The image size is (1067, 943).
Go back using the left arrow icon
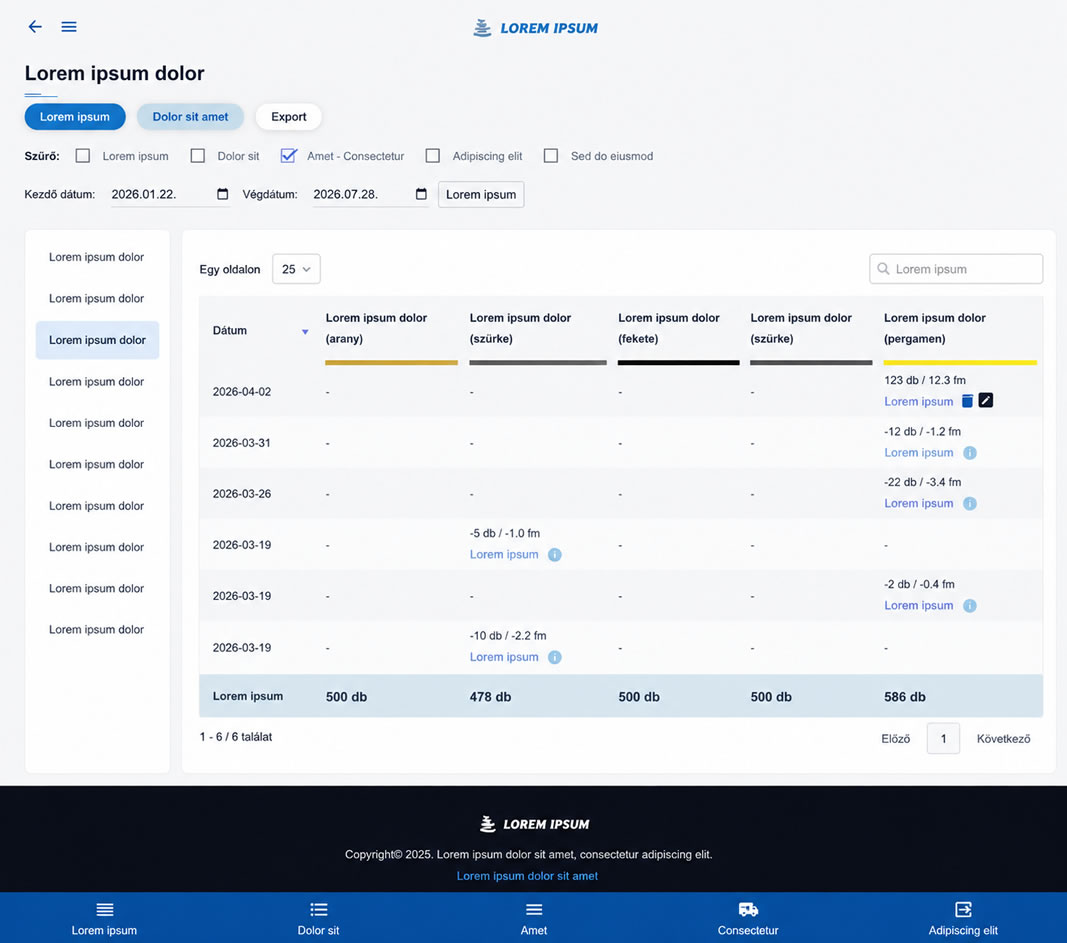(x=35, y=27)
